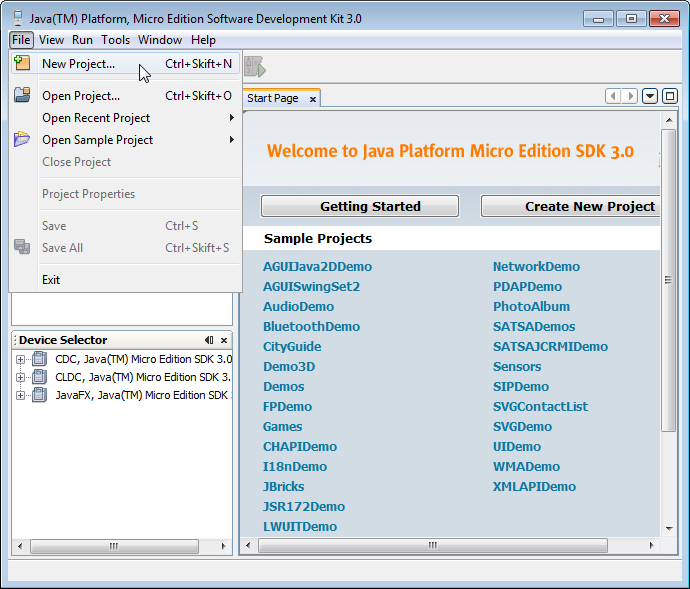Screen dimensions: 690x589
Task: Open the BluetoothDemo sample project
Action: pos(311,326)
